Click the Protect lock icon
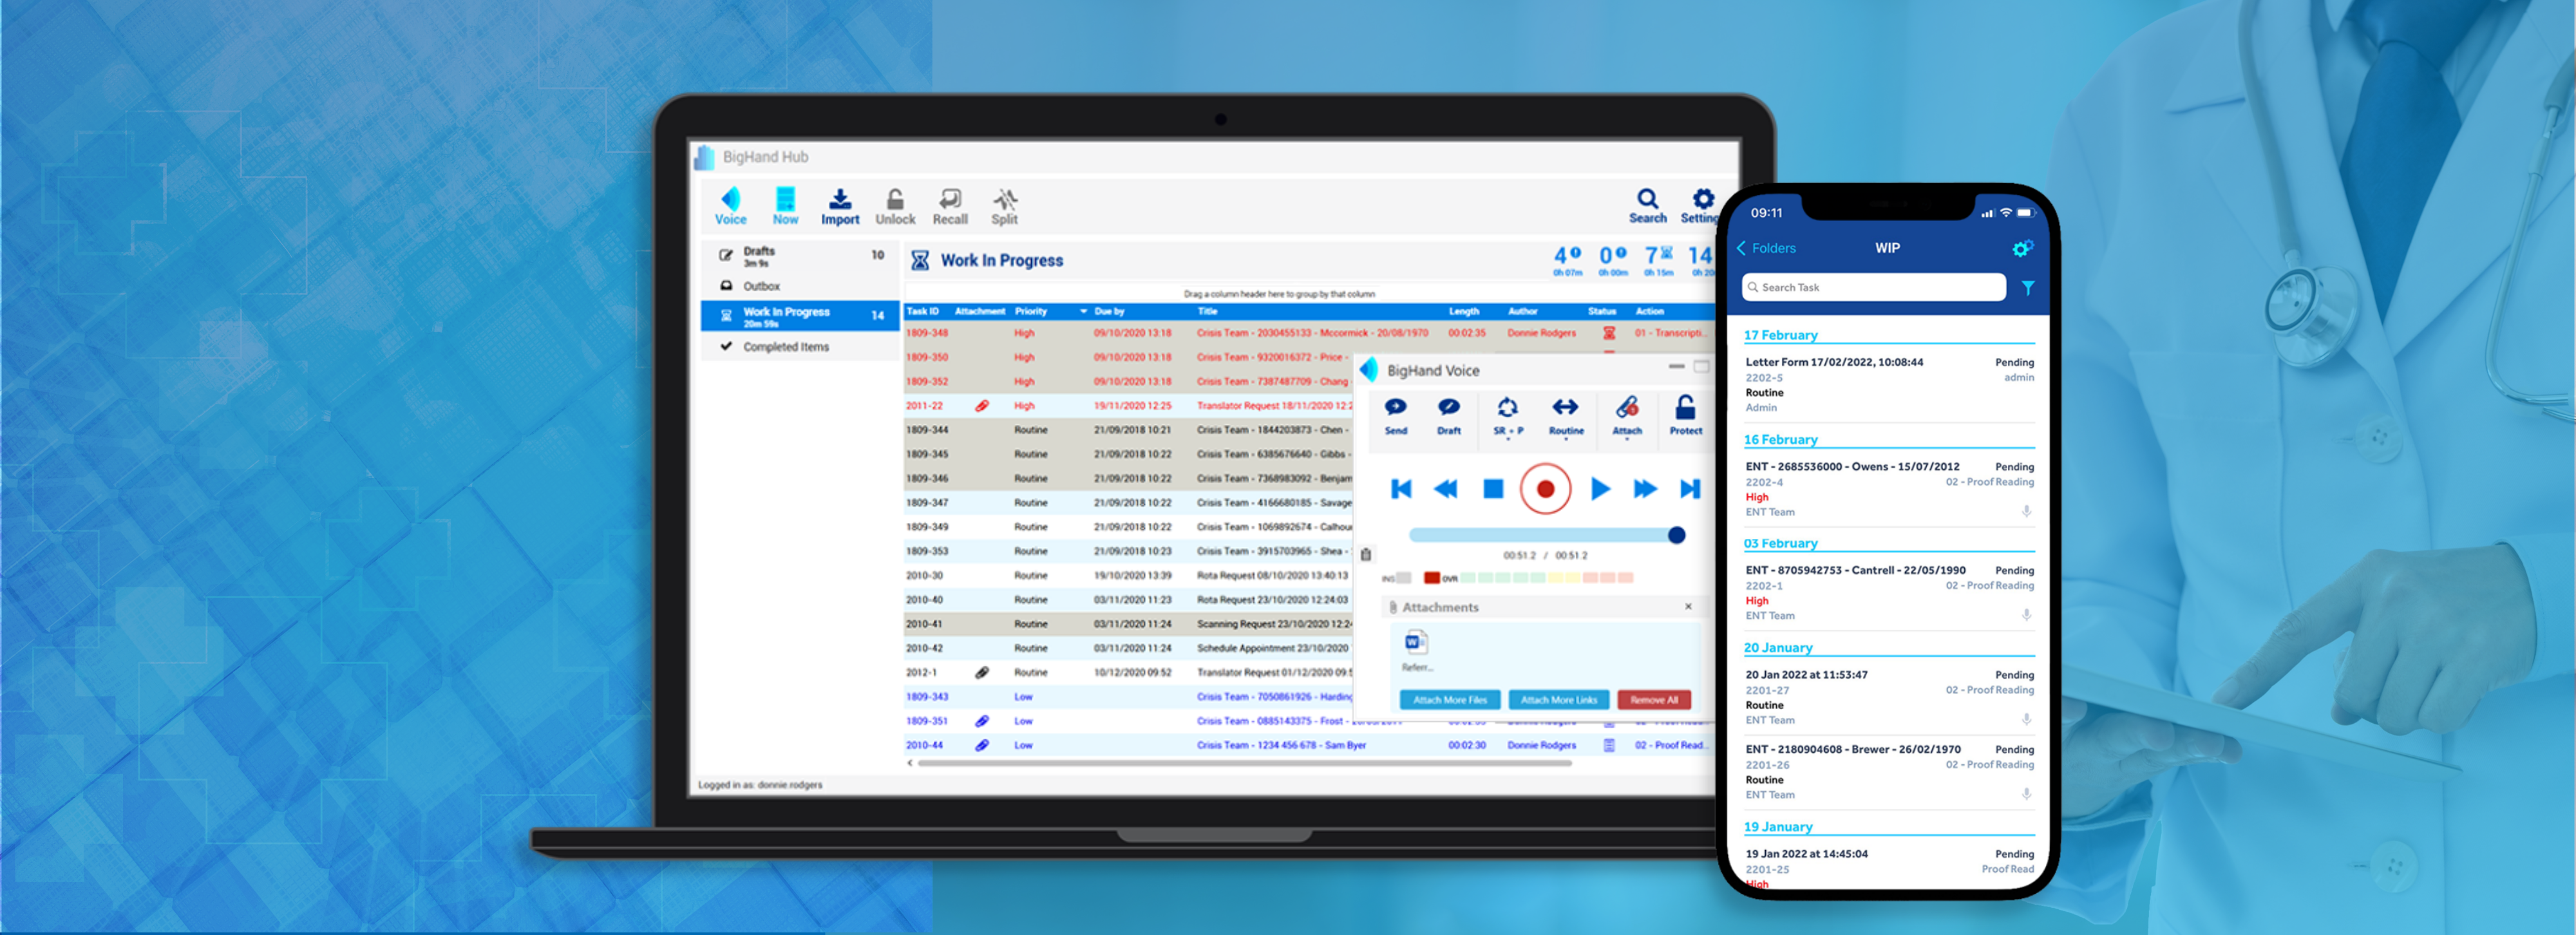The width and height of the screenshot is (2576, 935). (1684, 408)
